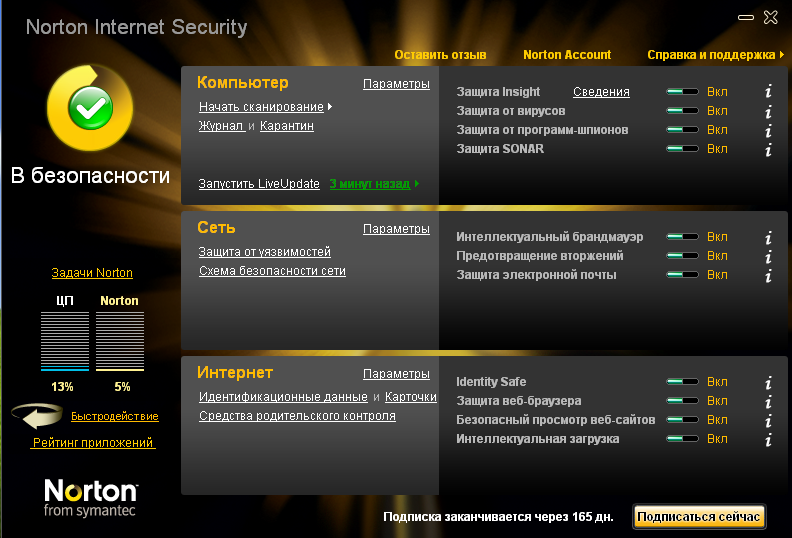Click the 13% CPU value

tap(62, 387)
